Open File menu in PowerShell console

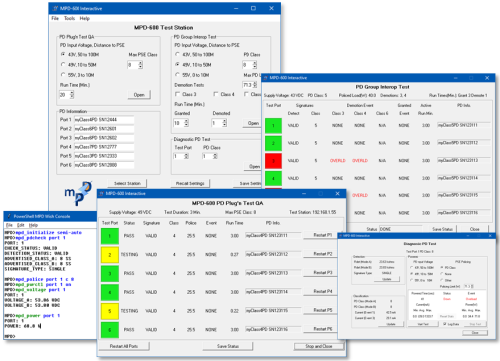pyautogui.click(x=9, y=225)
